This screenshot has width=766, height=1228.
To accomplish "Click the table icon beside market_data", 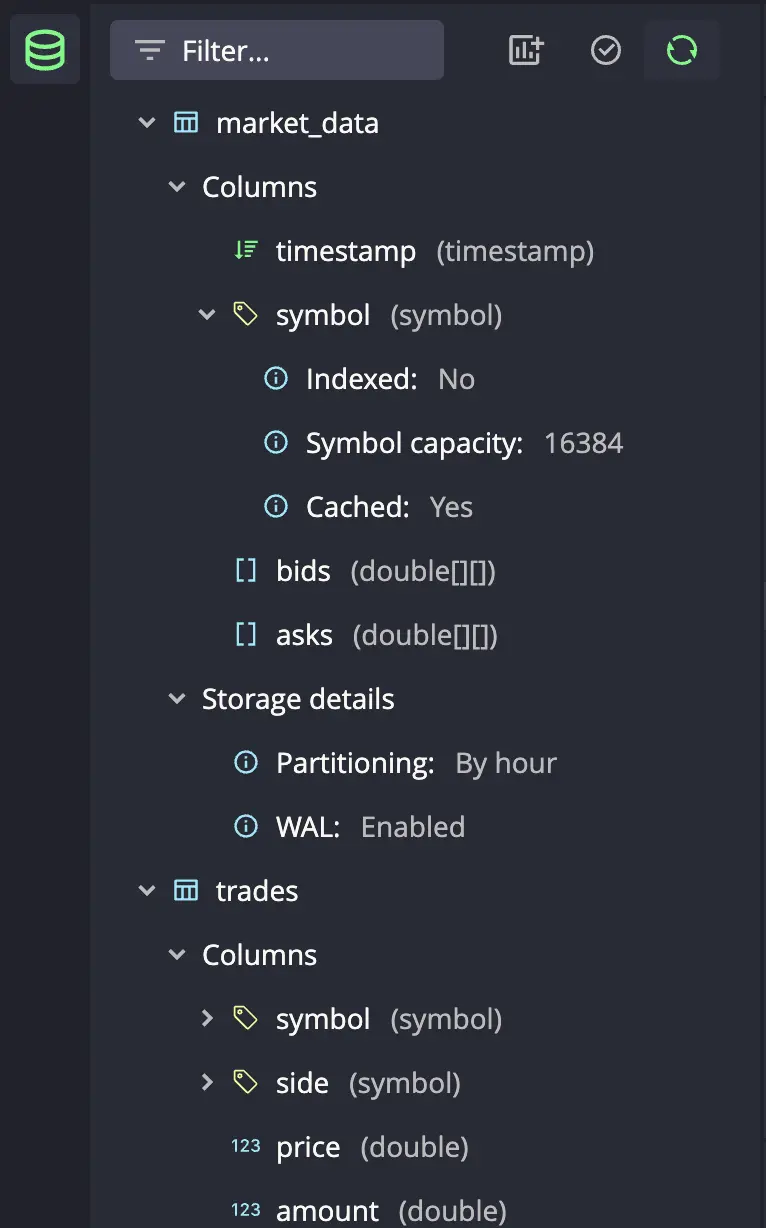I will (186, 122).
